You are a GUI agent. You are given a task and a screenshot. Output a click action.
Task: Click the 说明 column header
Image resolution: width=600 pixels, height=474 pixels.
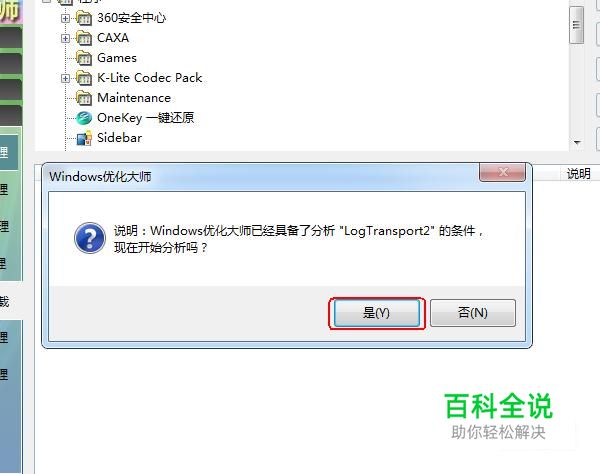[578, 174]
